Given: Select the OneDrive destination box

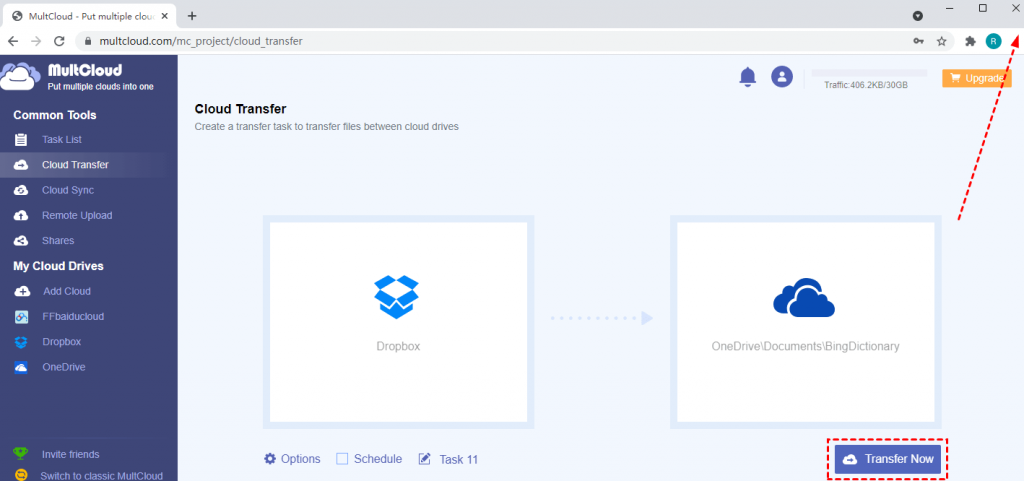Looking at the screenshot, I should 806,322.
